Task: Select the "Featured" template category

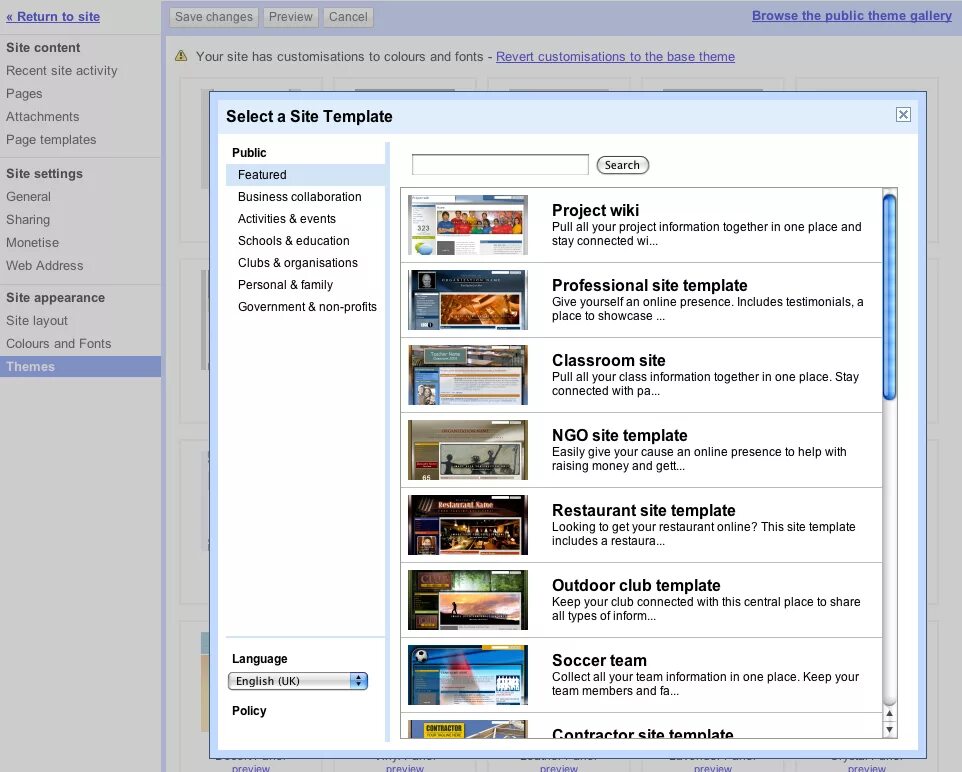Action: click(261, 174)
